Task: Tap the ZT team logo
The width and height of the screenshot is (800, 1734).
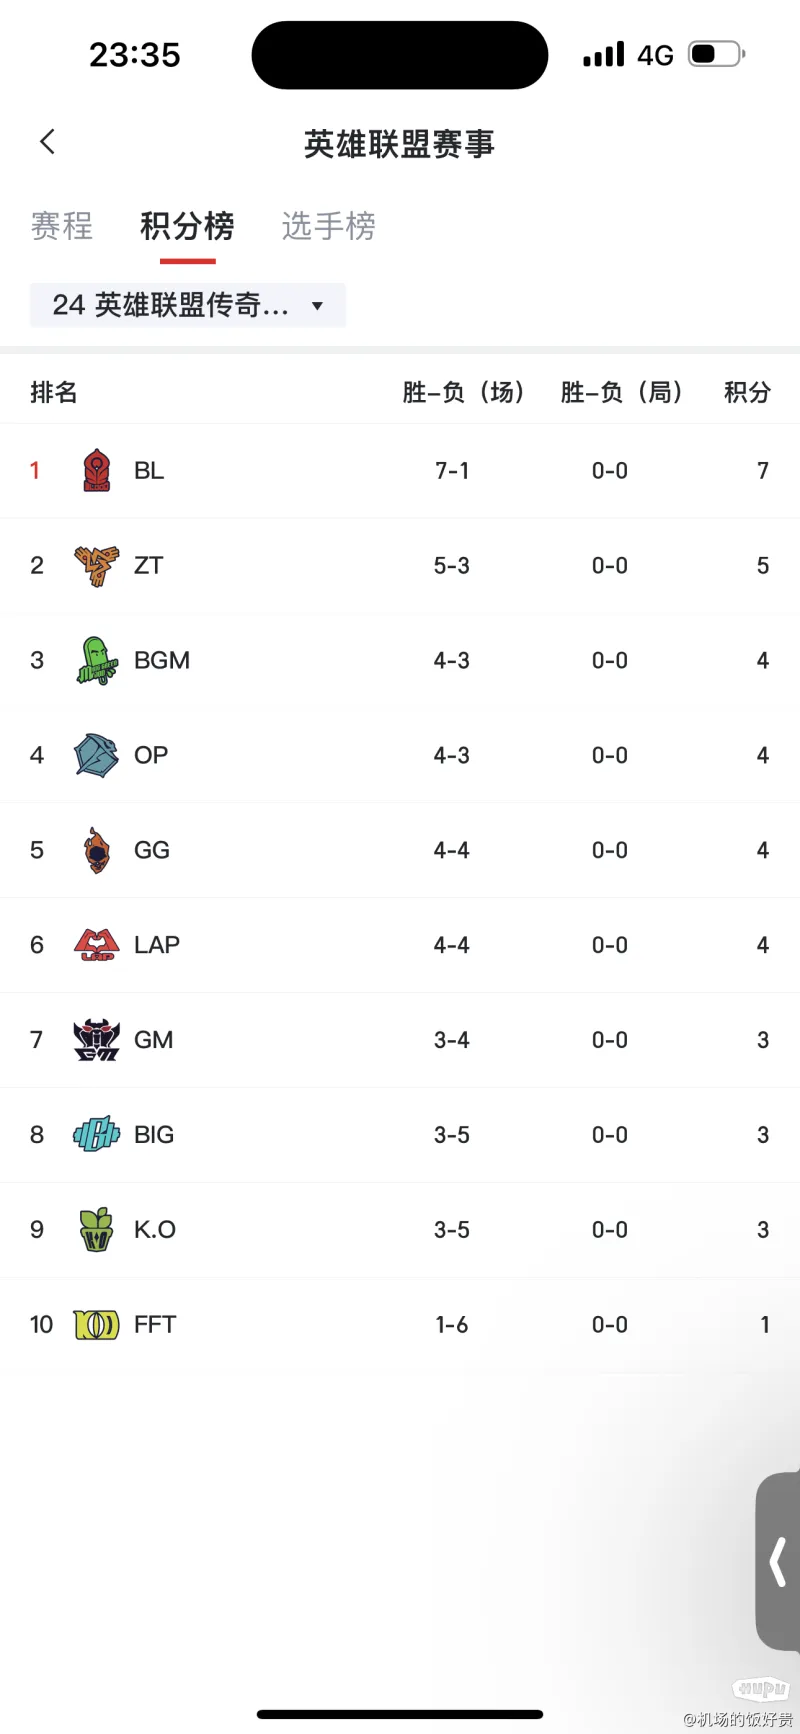Action: [x=97, y=565]
